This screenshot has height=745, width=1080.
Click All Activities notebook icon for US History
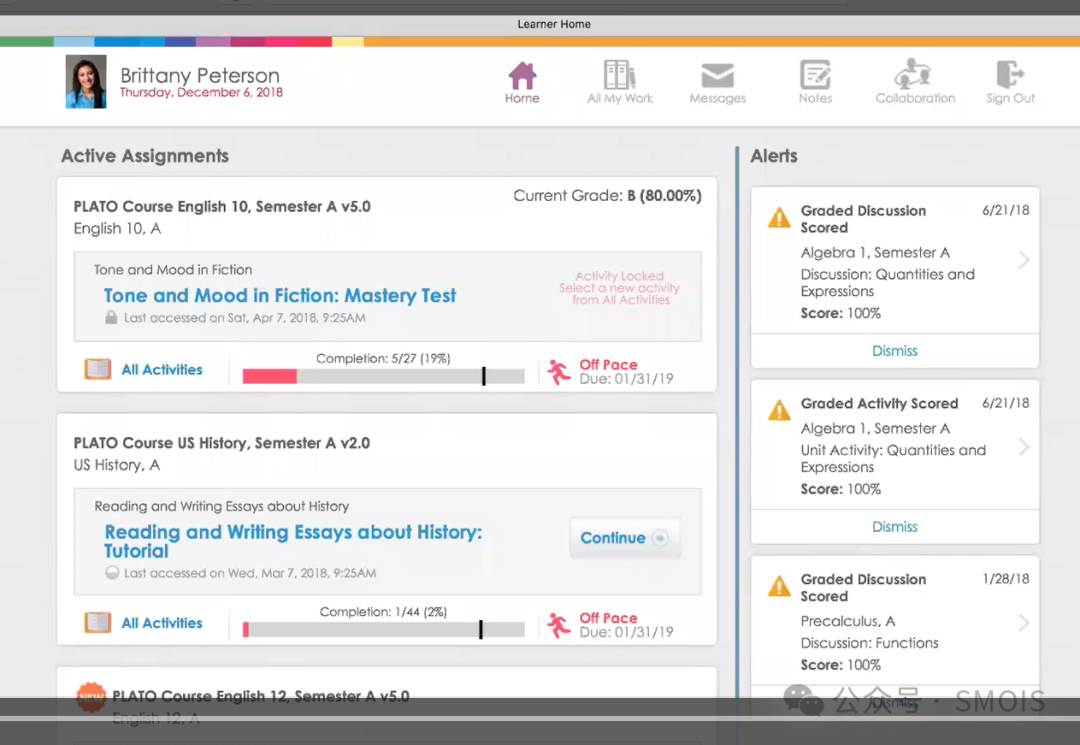point(98,623)
